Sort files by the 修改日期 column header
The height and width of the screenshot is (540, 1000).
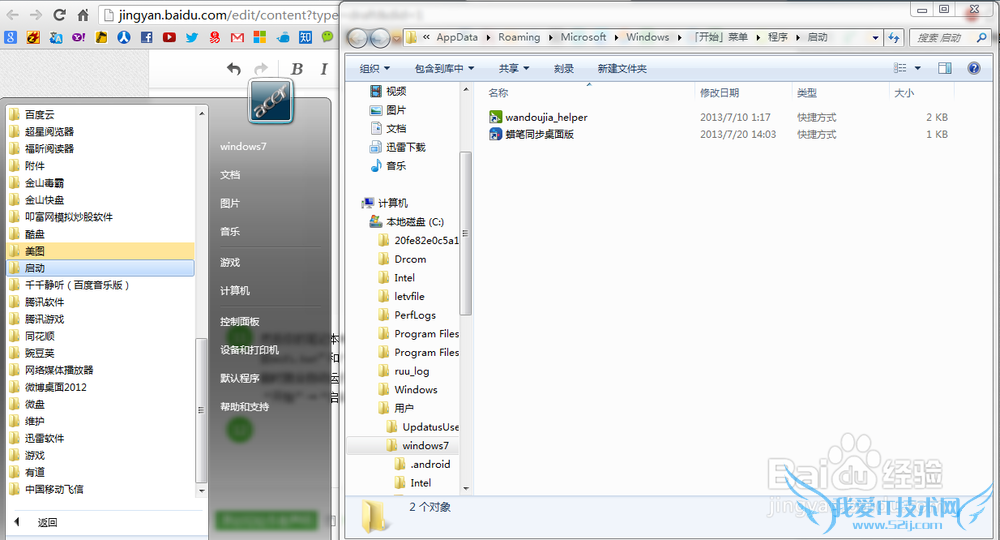click(x=719, y=92)
